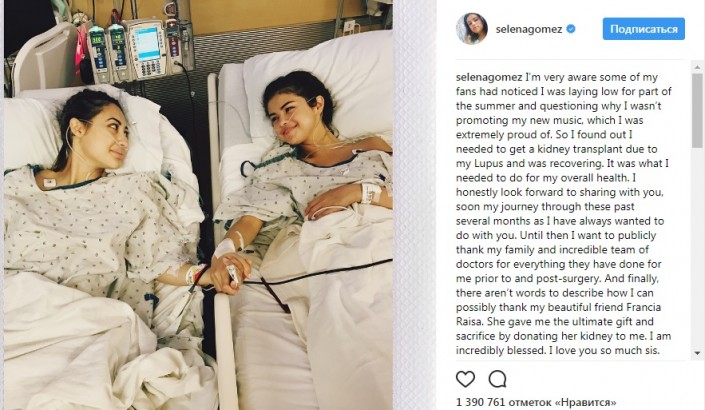Viewport: 705px width, 410px height.
Task: Open the selenagomez profile avatar
Action: 472,29
